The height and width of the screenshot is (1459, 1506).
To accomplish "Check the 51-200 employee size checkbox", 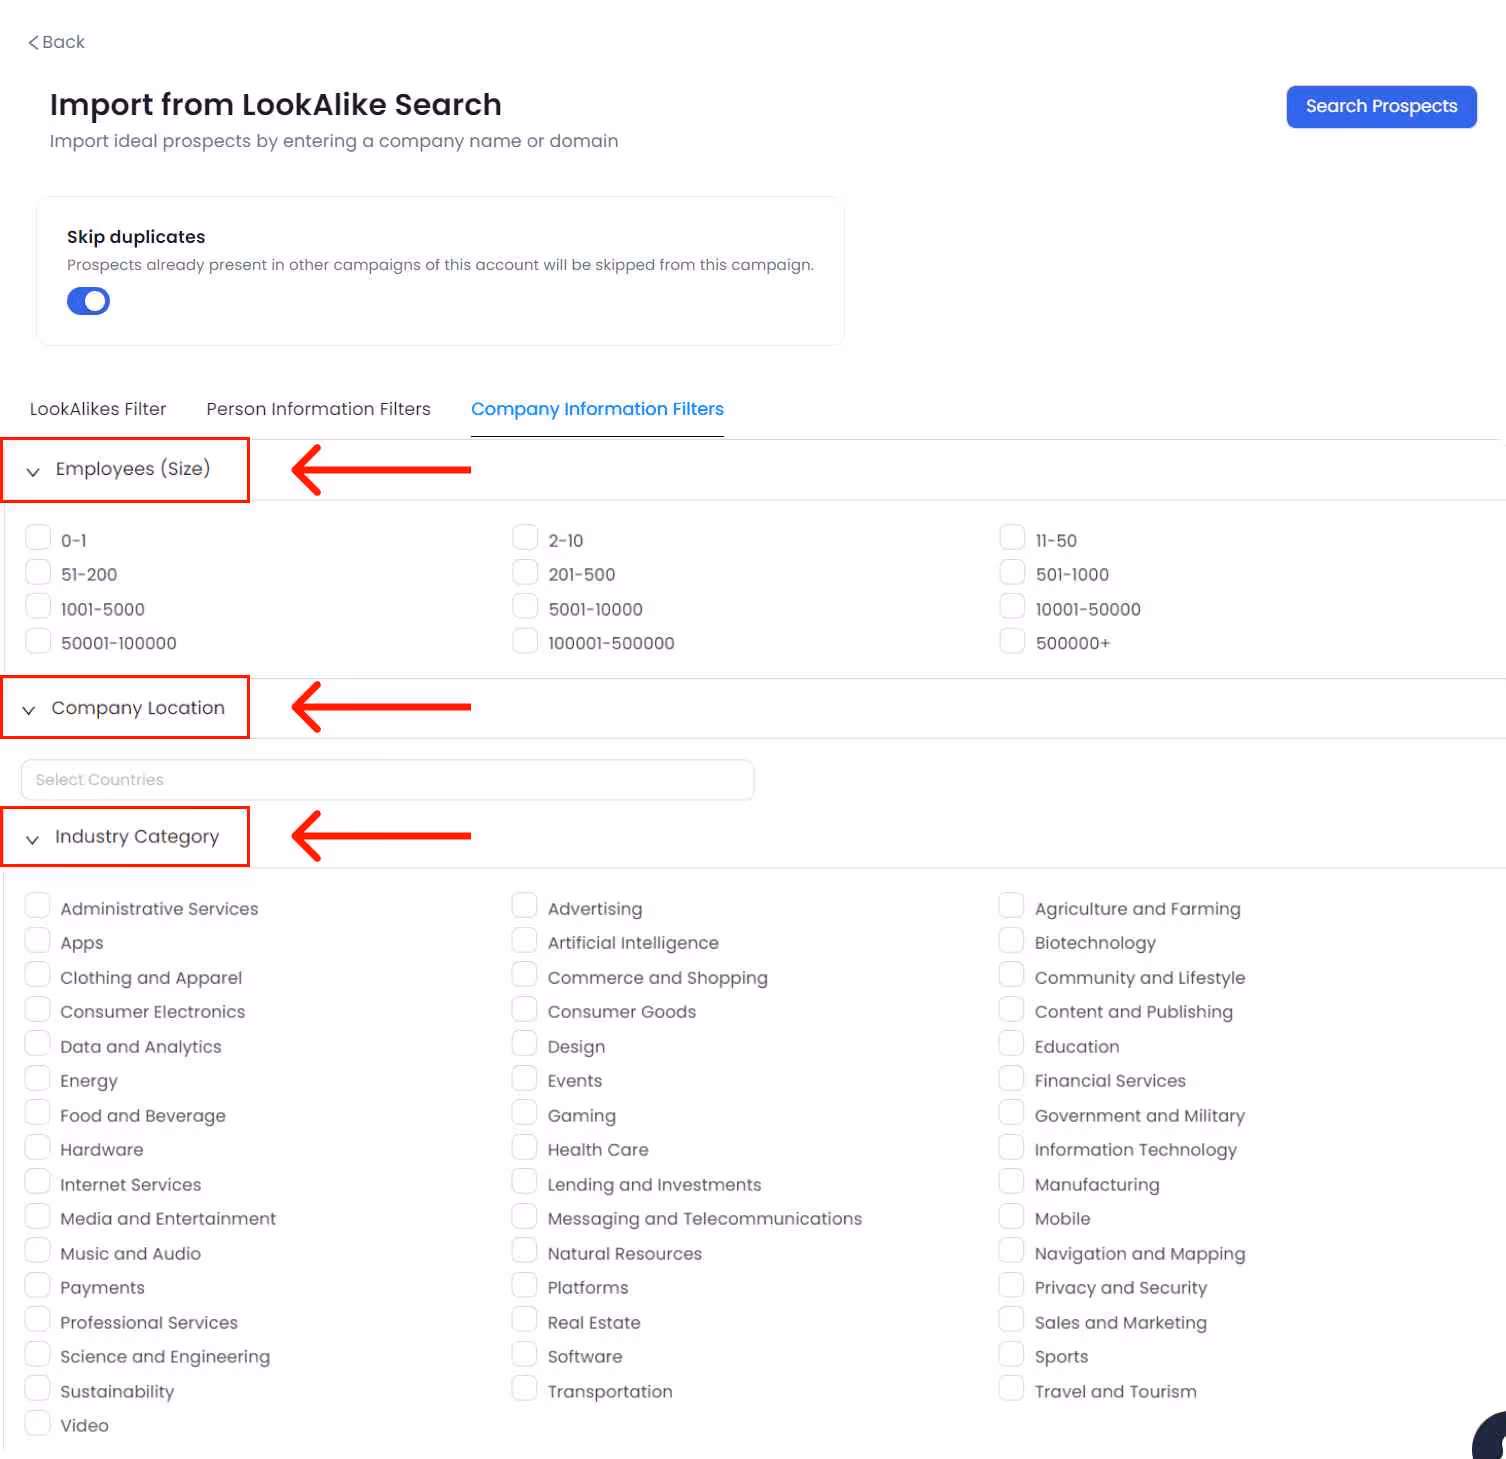I will [x=37, y=571].
